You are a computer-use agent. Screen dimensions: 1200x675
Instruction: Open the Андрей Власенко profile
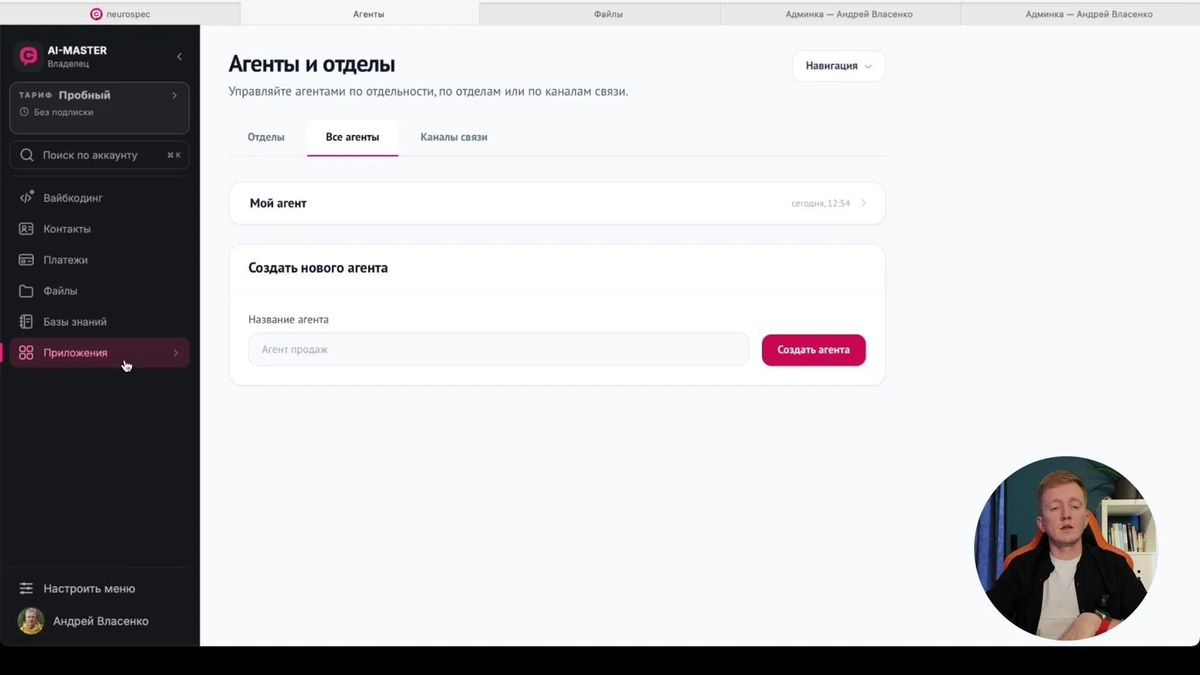click(99, 621)
